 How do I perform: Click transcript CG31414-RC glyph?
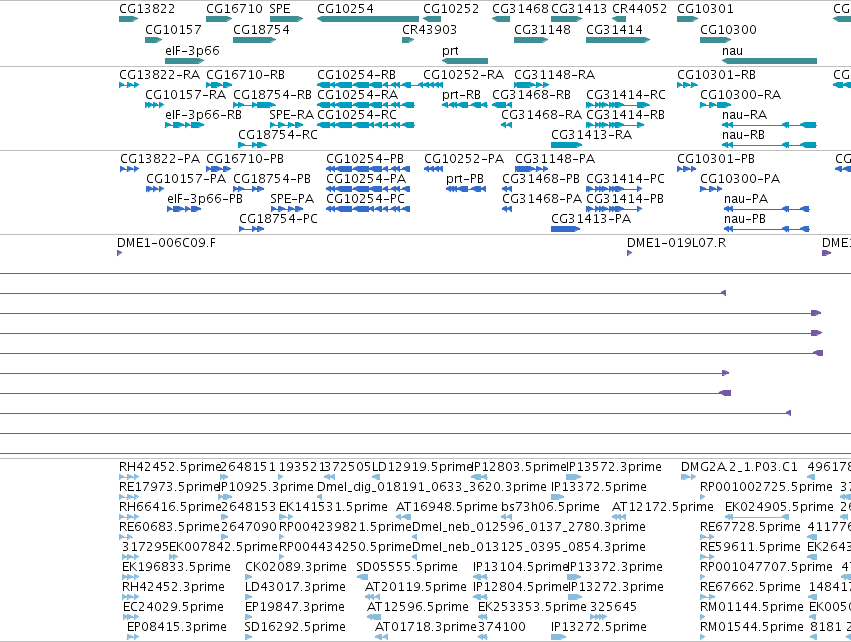pyautogui.click(x=618, y=105)
